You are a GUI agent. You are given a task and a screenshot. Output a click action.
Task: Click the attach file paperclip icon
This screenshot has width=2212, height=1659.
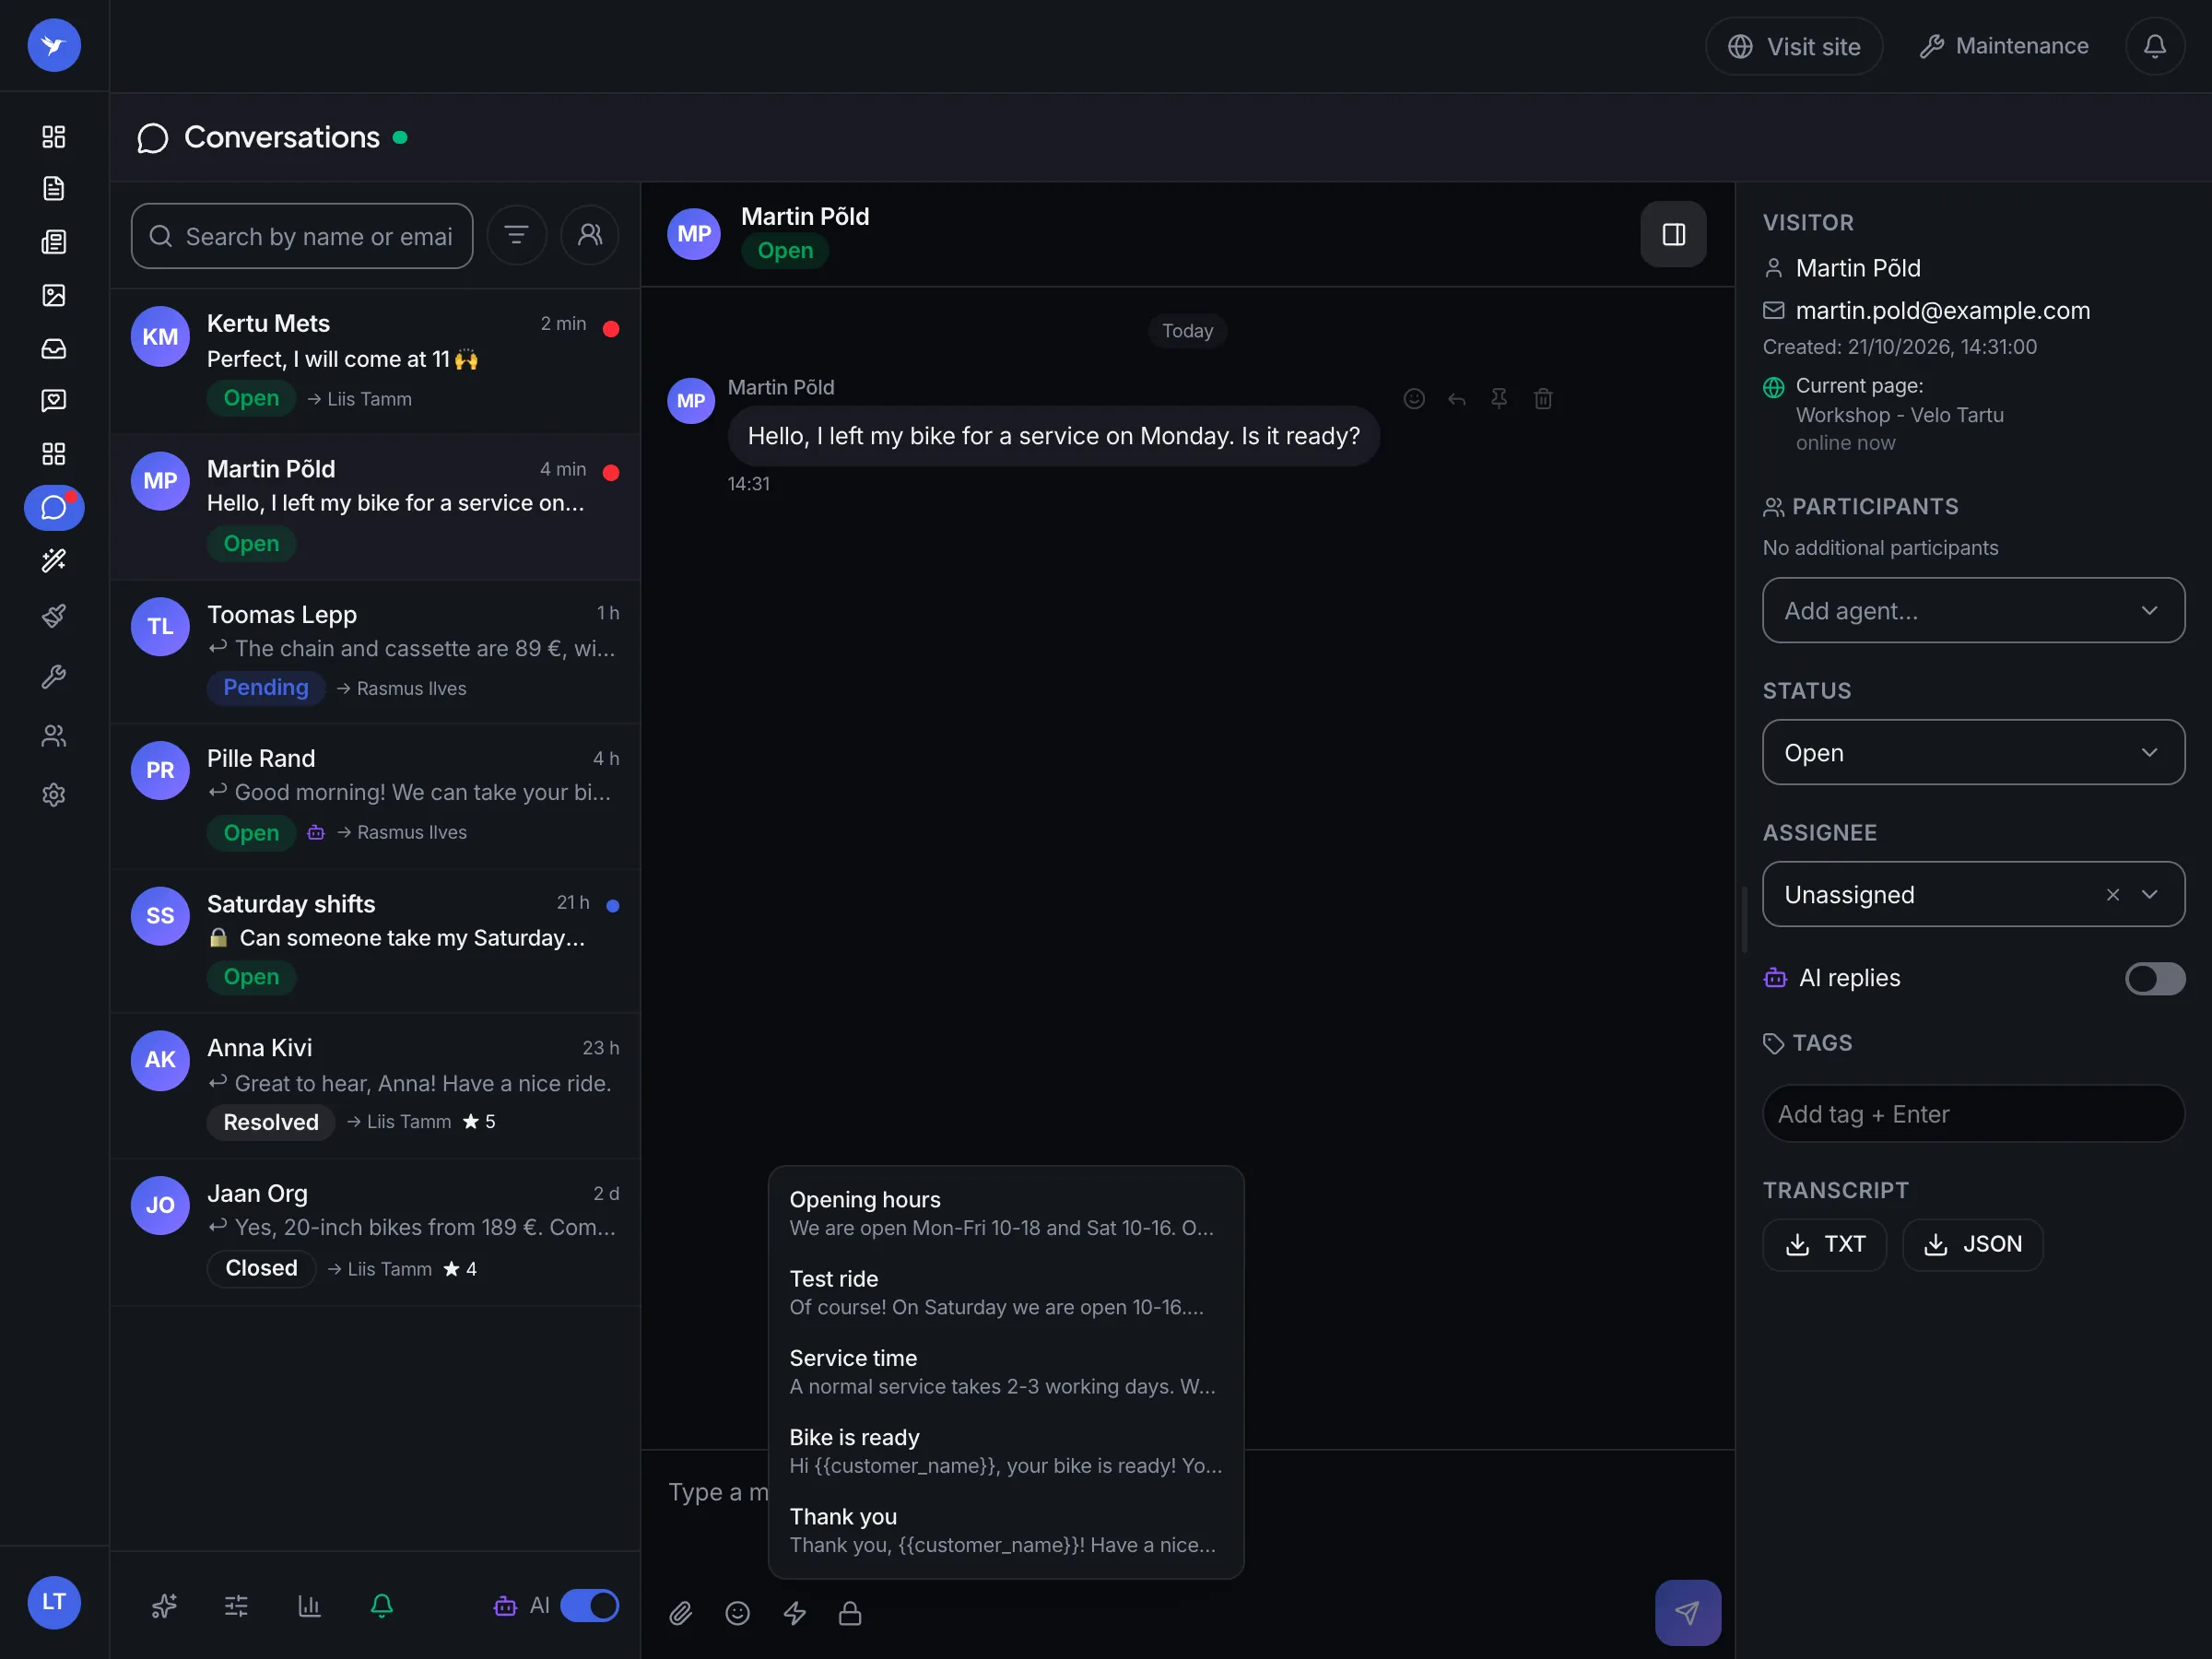tap(681, 1613)
